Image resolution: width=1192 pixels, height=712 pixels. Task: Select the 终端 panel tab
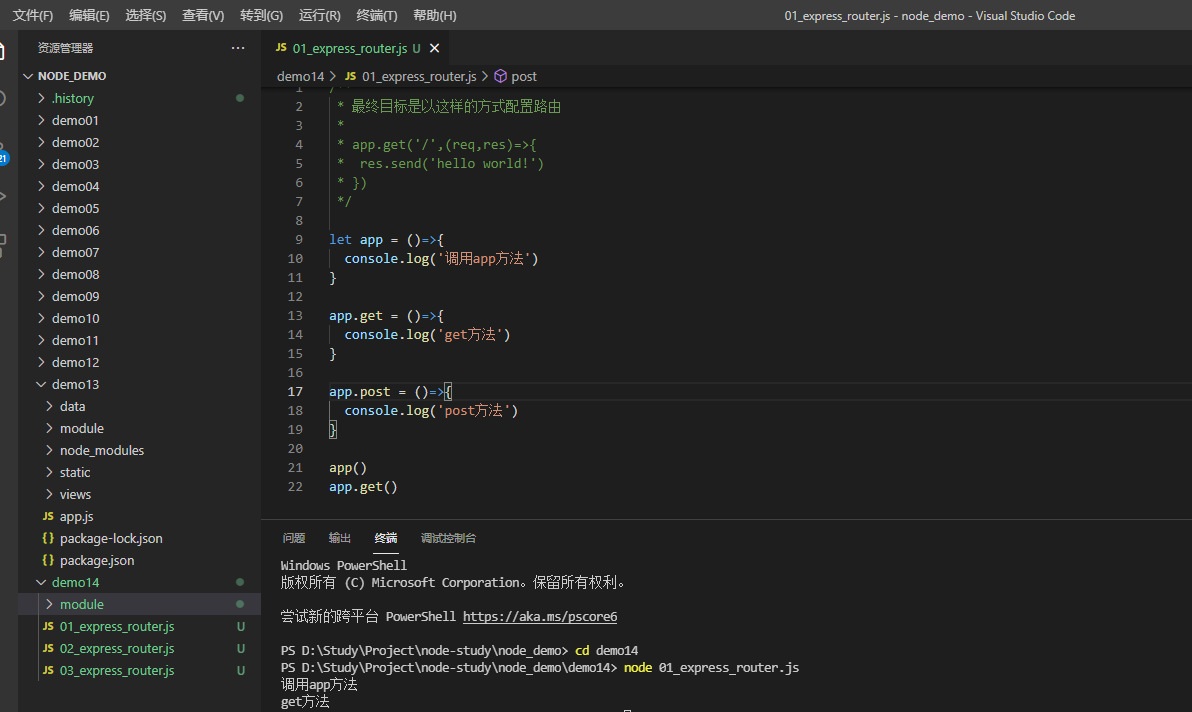pos(385,538)
